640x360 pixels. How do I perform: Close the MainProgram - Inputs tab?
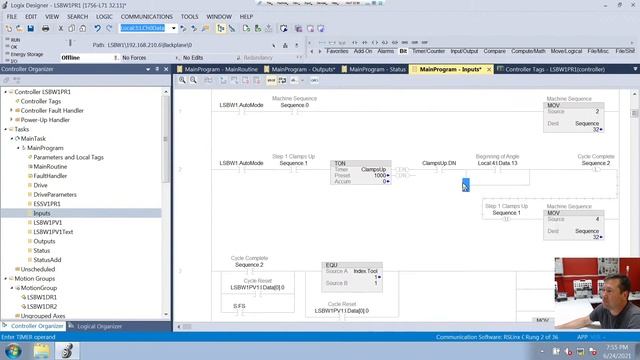point(489,69)
